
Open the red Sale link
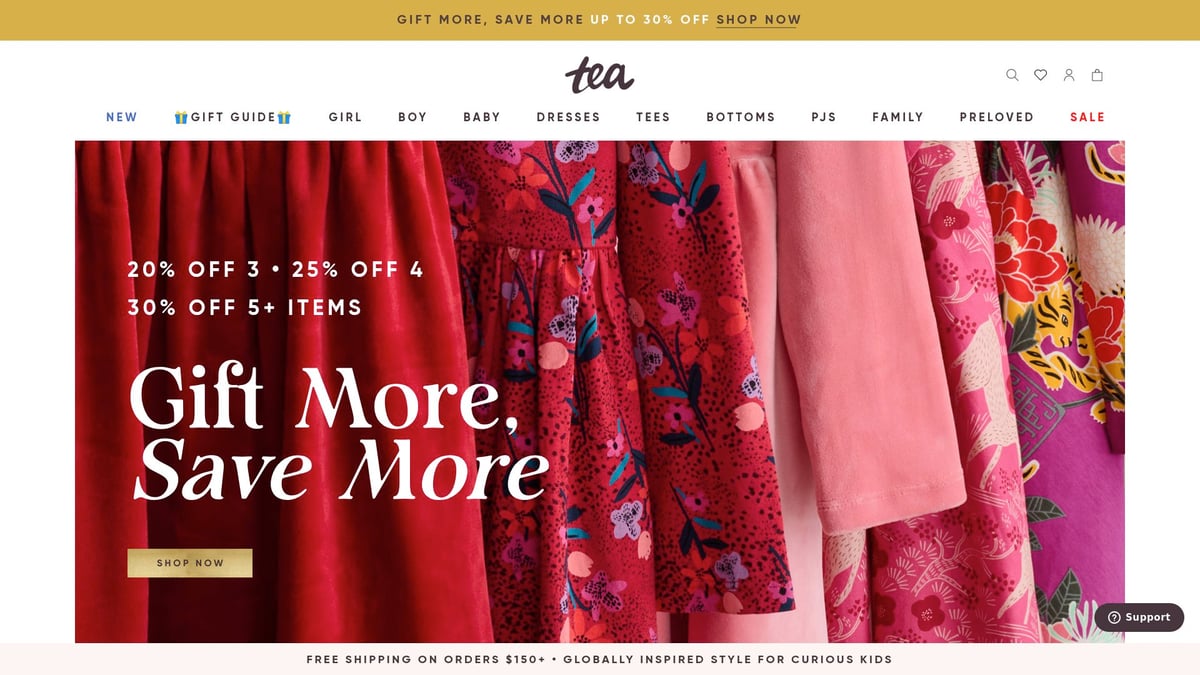tap(1087, 117)
